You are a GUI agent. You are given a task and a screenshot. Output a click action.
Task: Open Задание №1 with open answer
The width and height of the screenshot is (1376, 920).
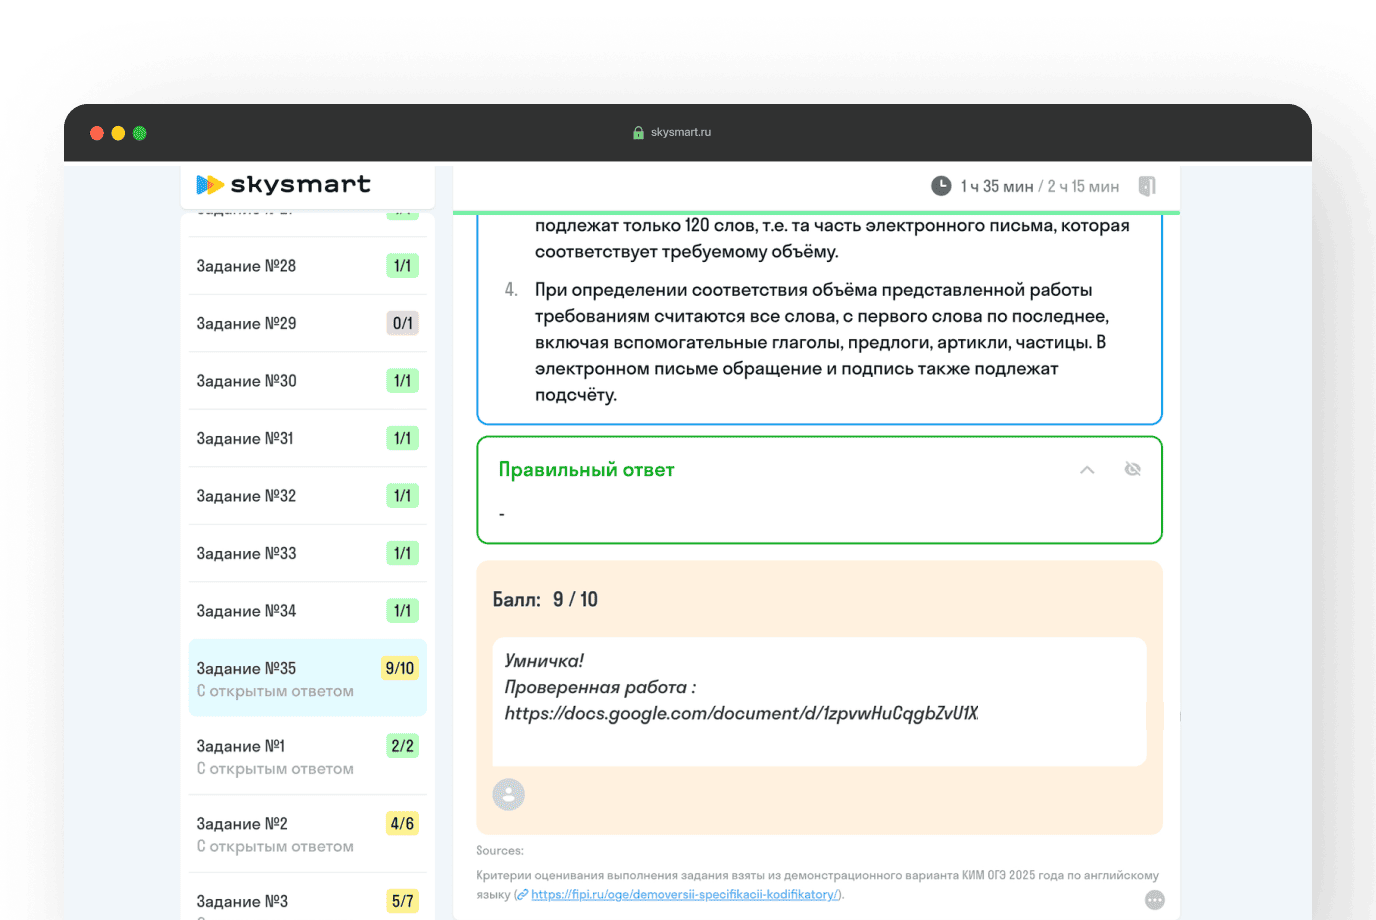(x=308, y=756)
